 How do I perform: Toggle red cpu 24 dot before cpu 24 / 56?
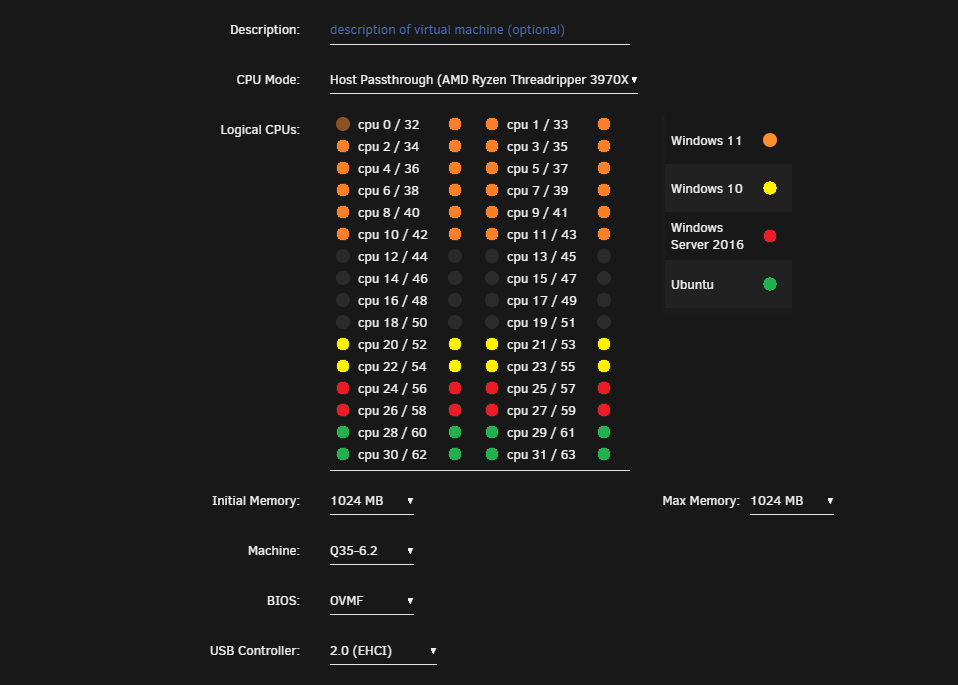343,389
